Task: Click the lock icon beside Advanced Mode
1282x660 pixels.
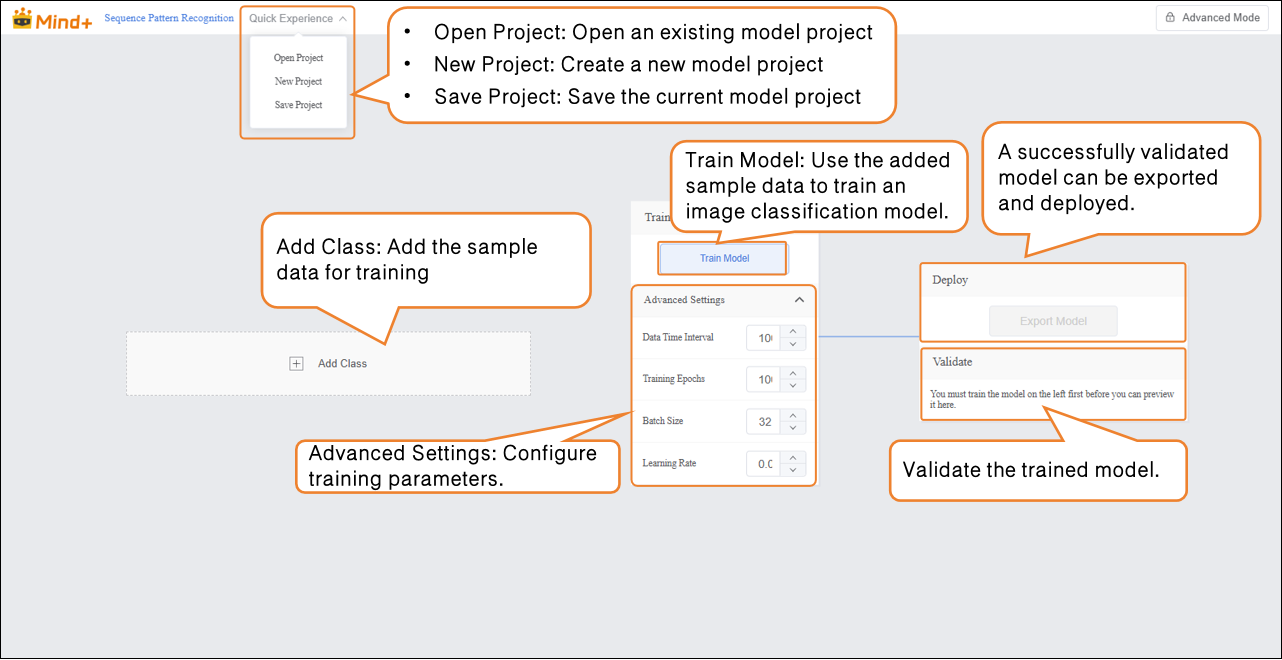Action: pos(1170,18)
